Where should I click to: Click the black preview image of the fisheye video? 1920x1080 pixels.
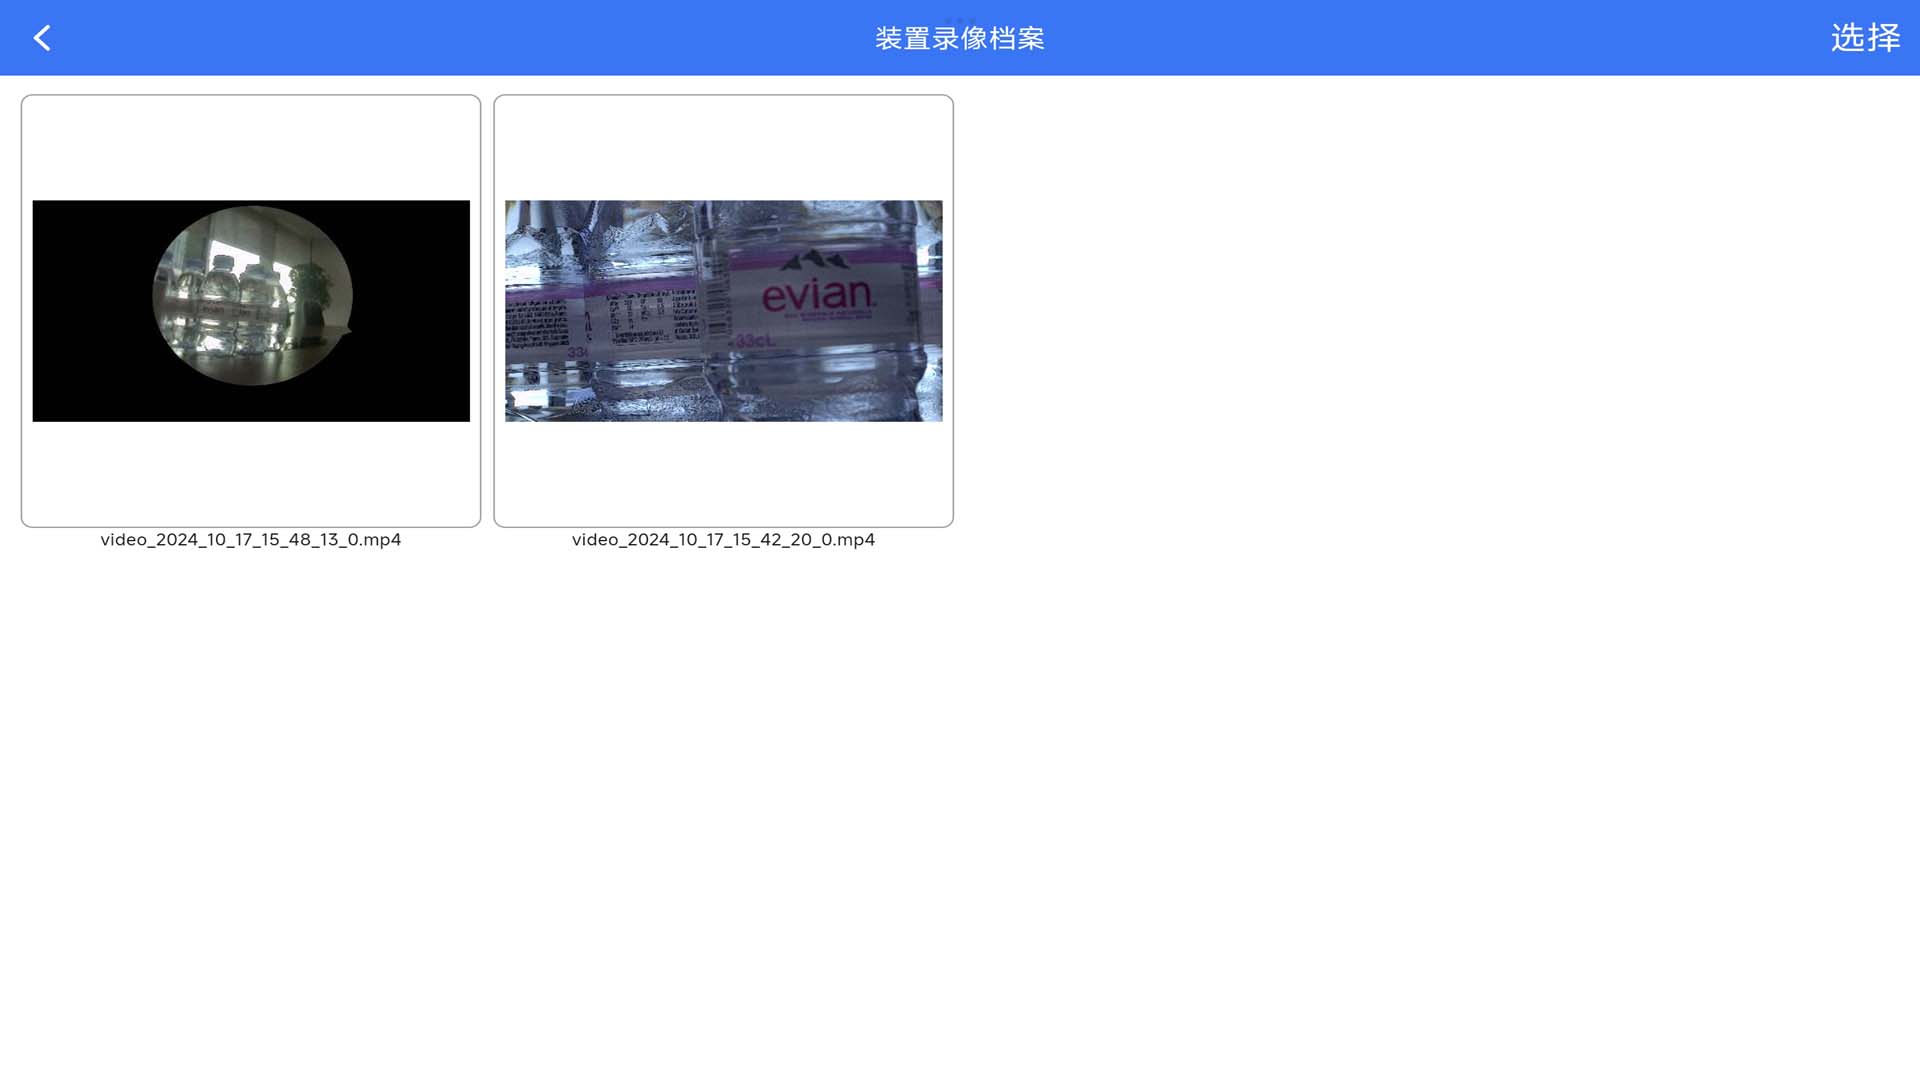(250, 310)
